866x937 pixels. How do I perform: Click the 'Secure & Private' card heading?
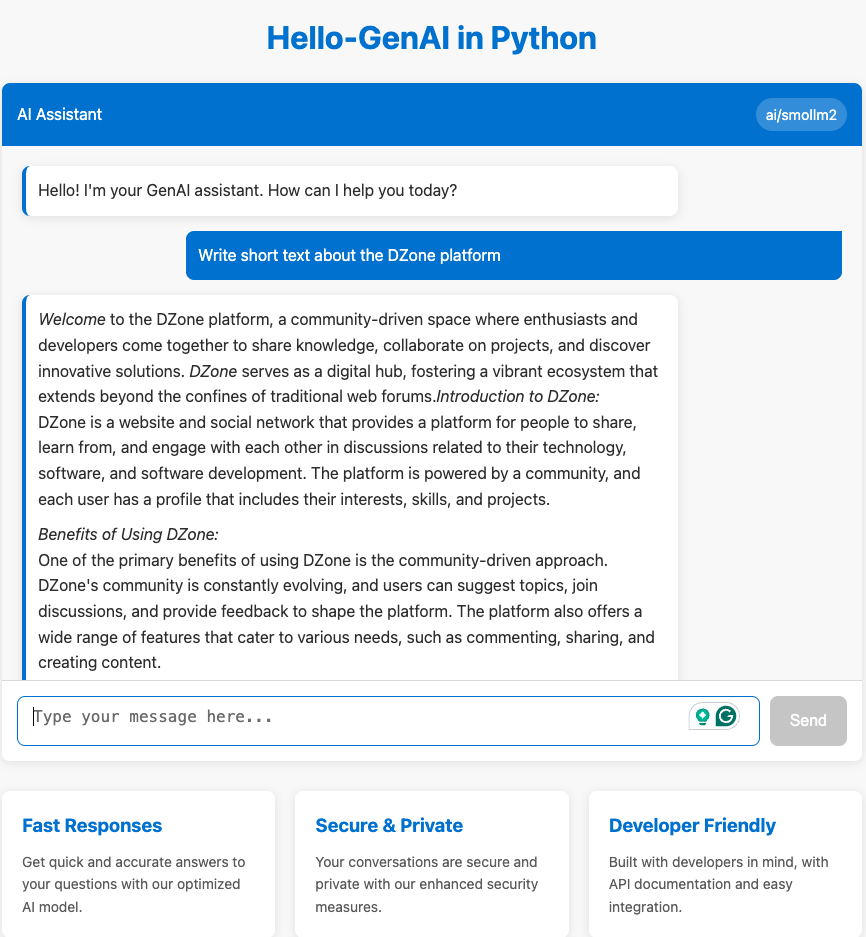[x=389, y=825]
